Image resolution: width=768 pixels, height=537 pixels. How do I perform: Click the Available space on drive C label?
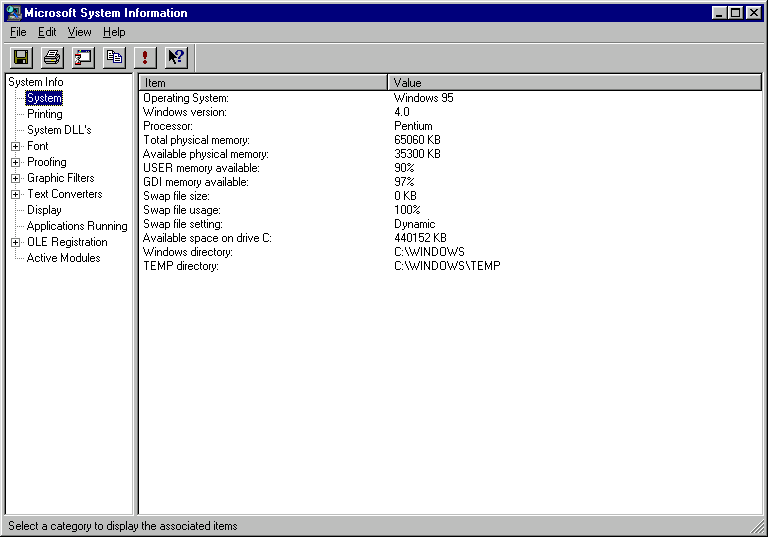(x=207, y=238)
